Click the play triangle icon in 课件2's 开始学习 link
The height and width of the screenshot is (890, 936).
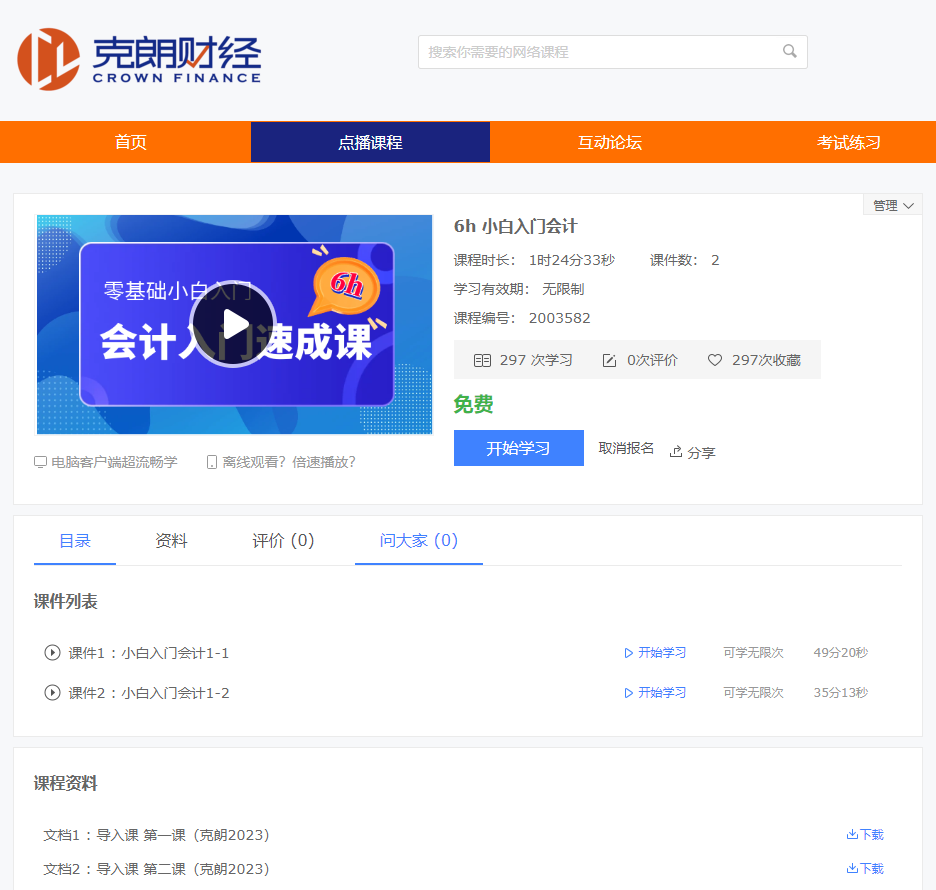(629, 693)
